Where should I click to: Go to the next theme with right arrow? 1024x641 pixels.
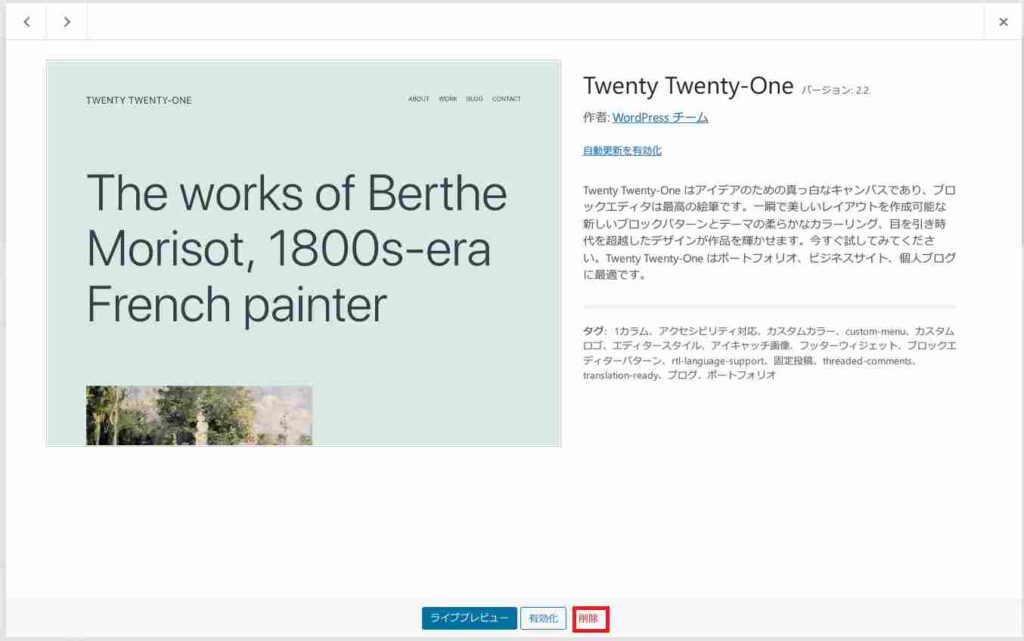coord(67,22)
